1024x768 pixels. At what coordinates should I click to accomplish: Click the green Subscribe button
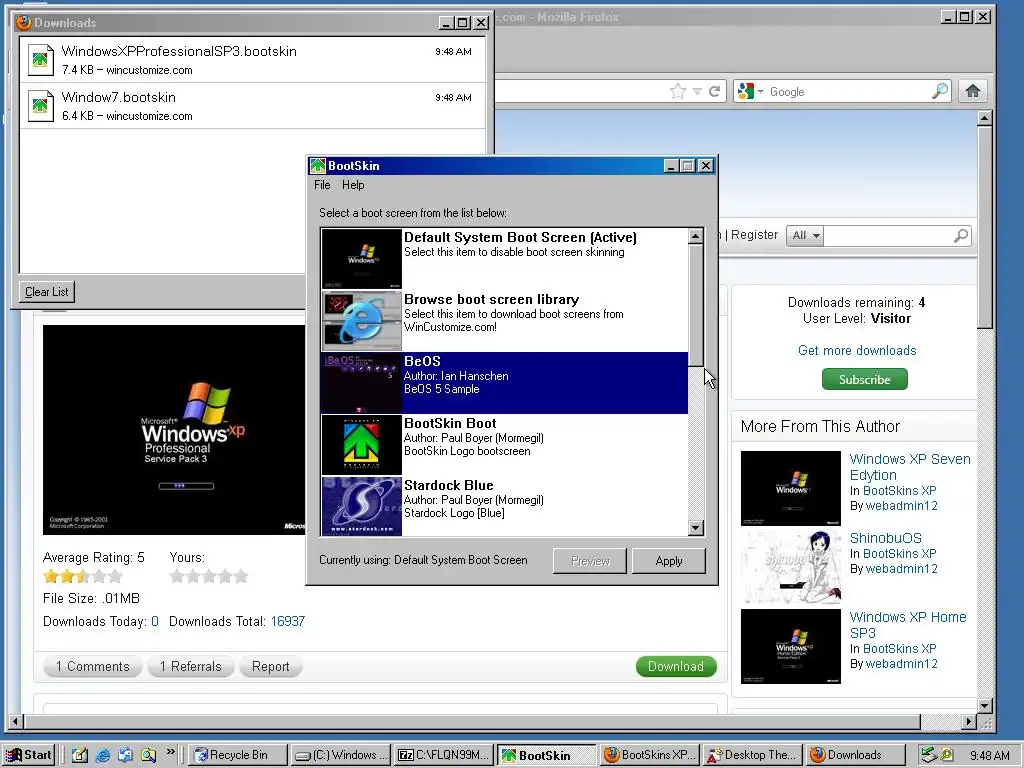[865, 379]
